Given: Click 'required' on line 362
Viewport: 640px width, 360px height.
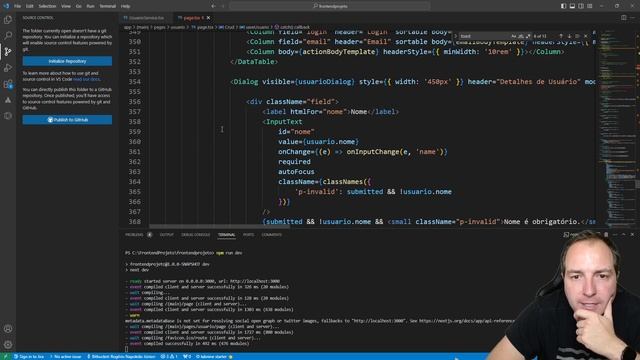Looking at the screenshot, I should click(294, 162).
